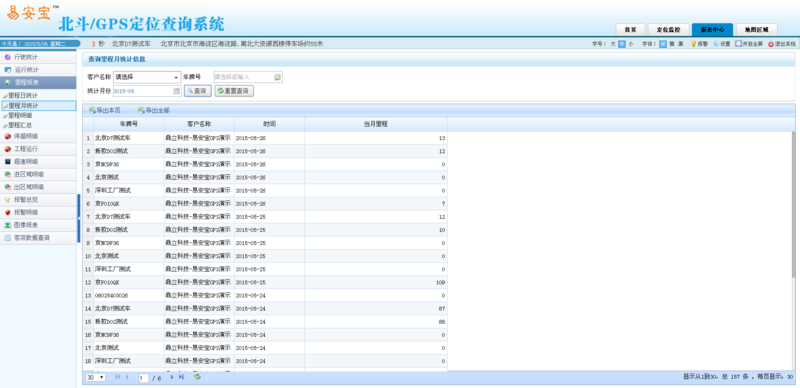This screenshot has height=388, width=800.
Task: Collapse the 里程报表 sidebar section
Action: (x=38, y=82)
